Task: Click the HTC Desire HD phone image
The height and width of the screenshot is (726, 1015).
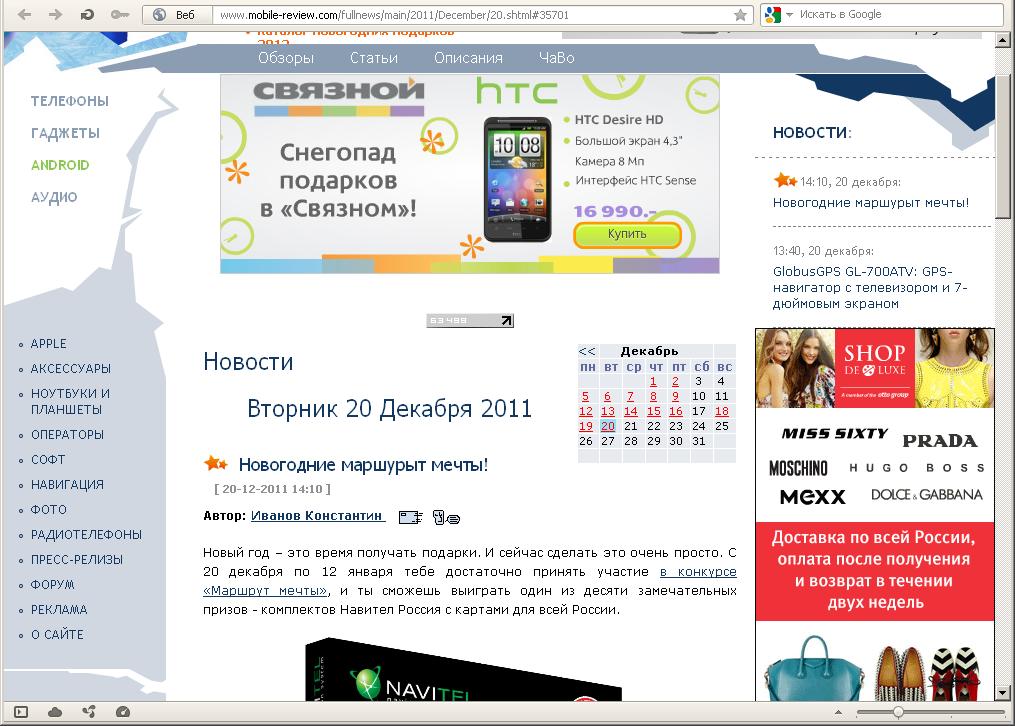Action: pos(517,179)
